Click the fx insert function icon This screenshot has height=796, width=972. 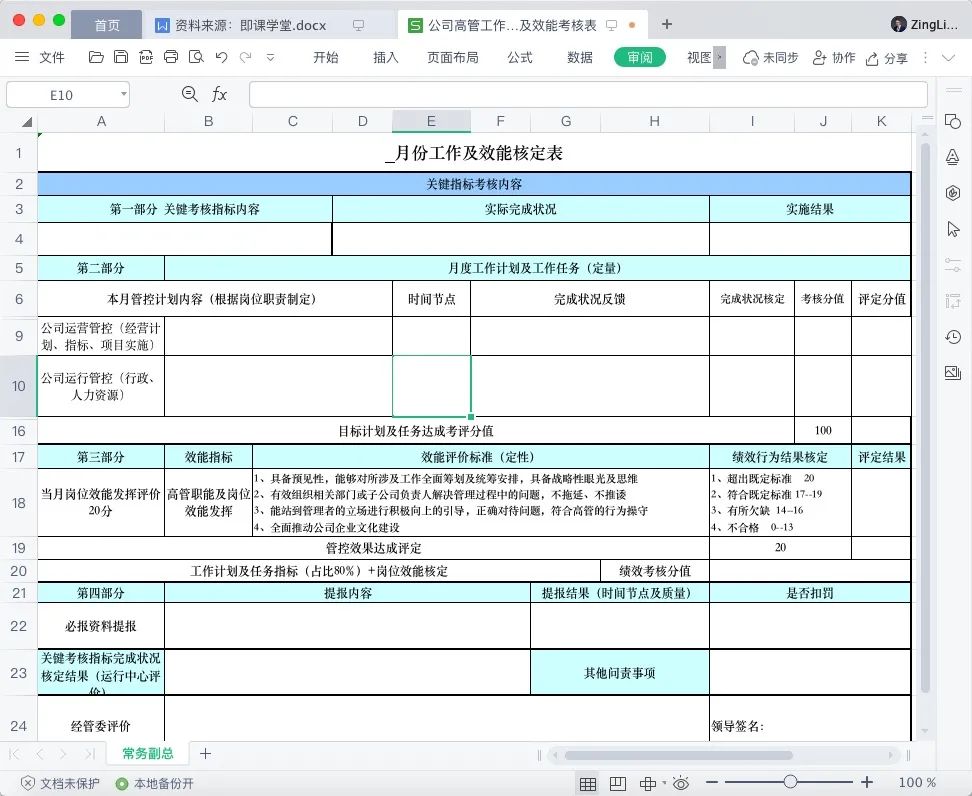point(219,93)
